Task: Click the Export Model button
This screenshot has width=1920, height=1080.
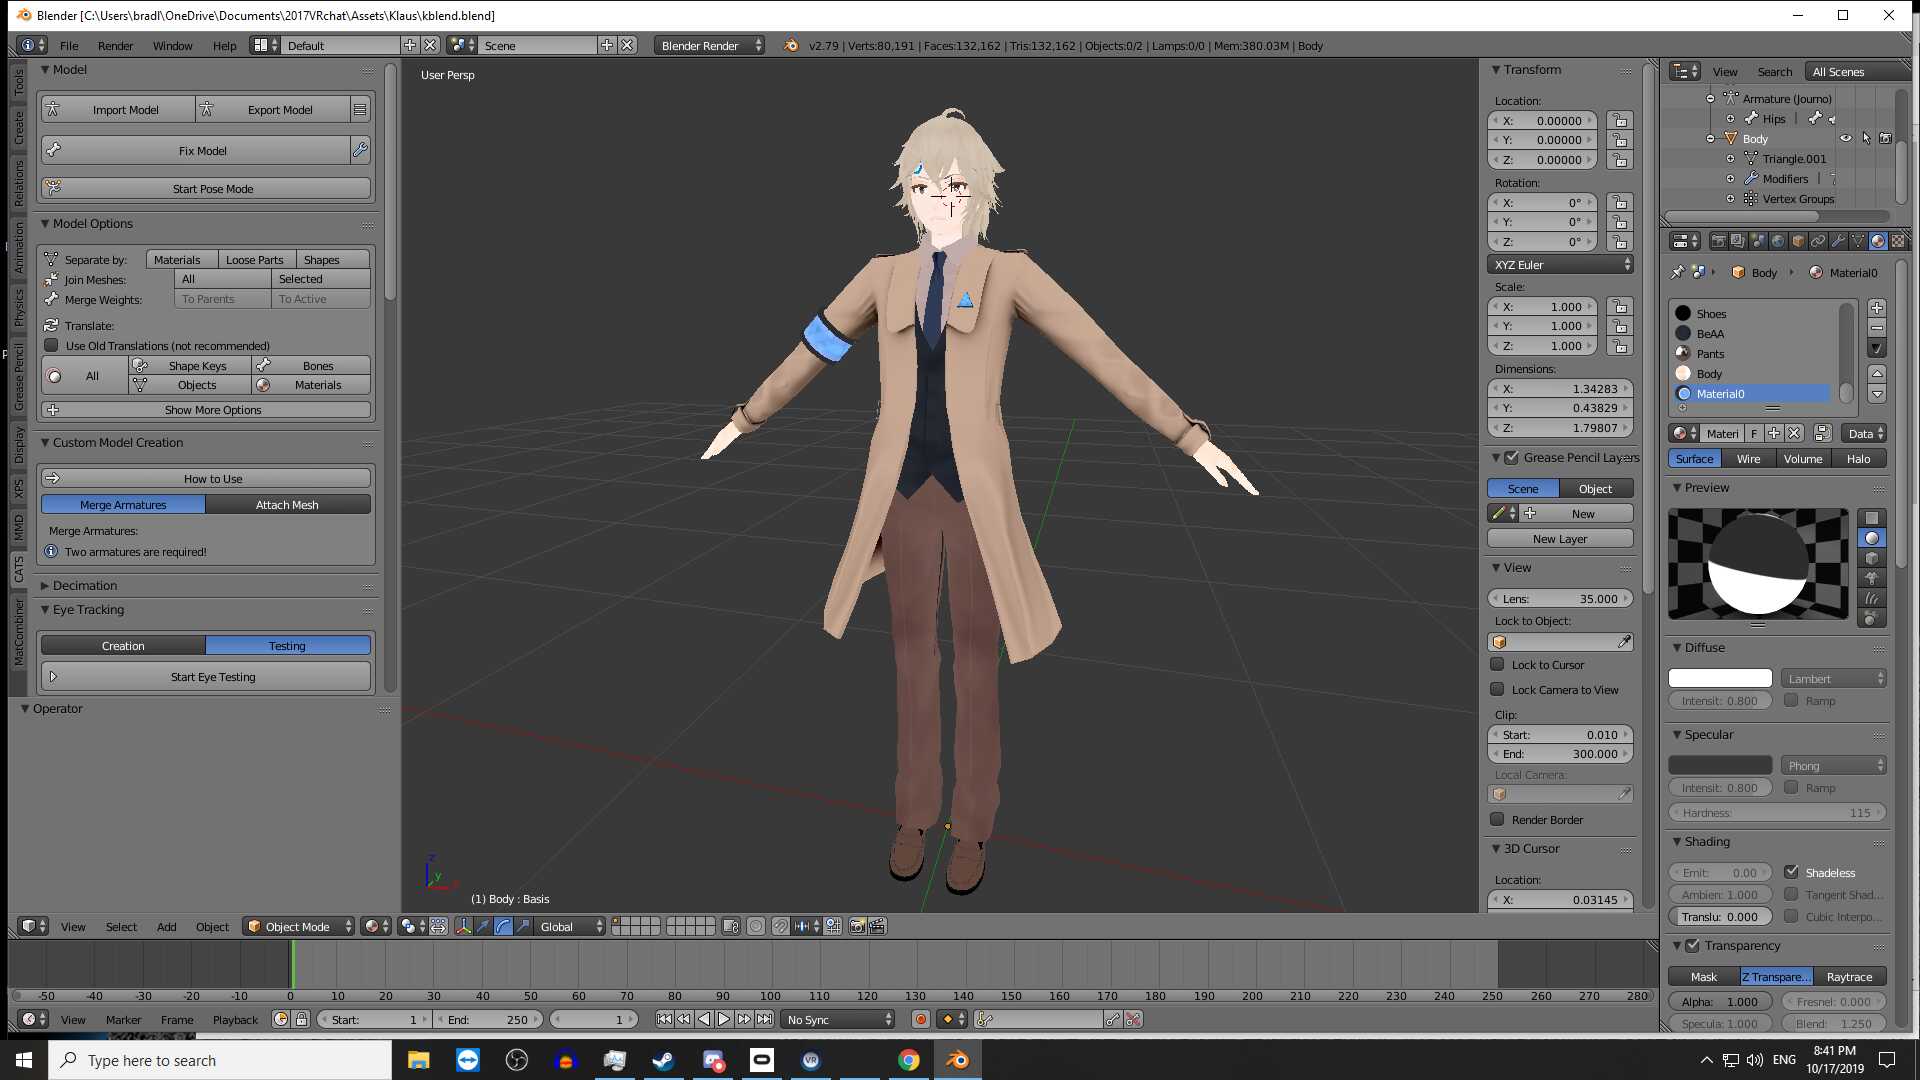Action: [x=279, y=110]
